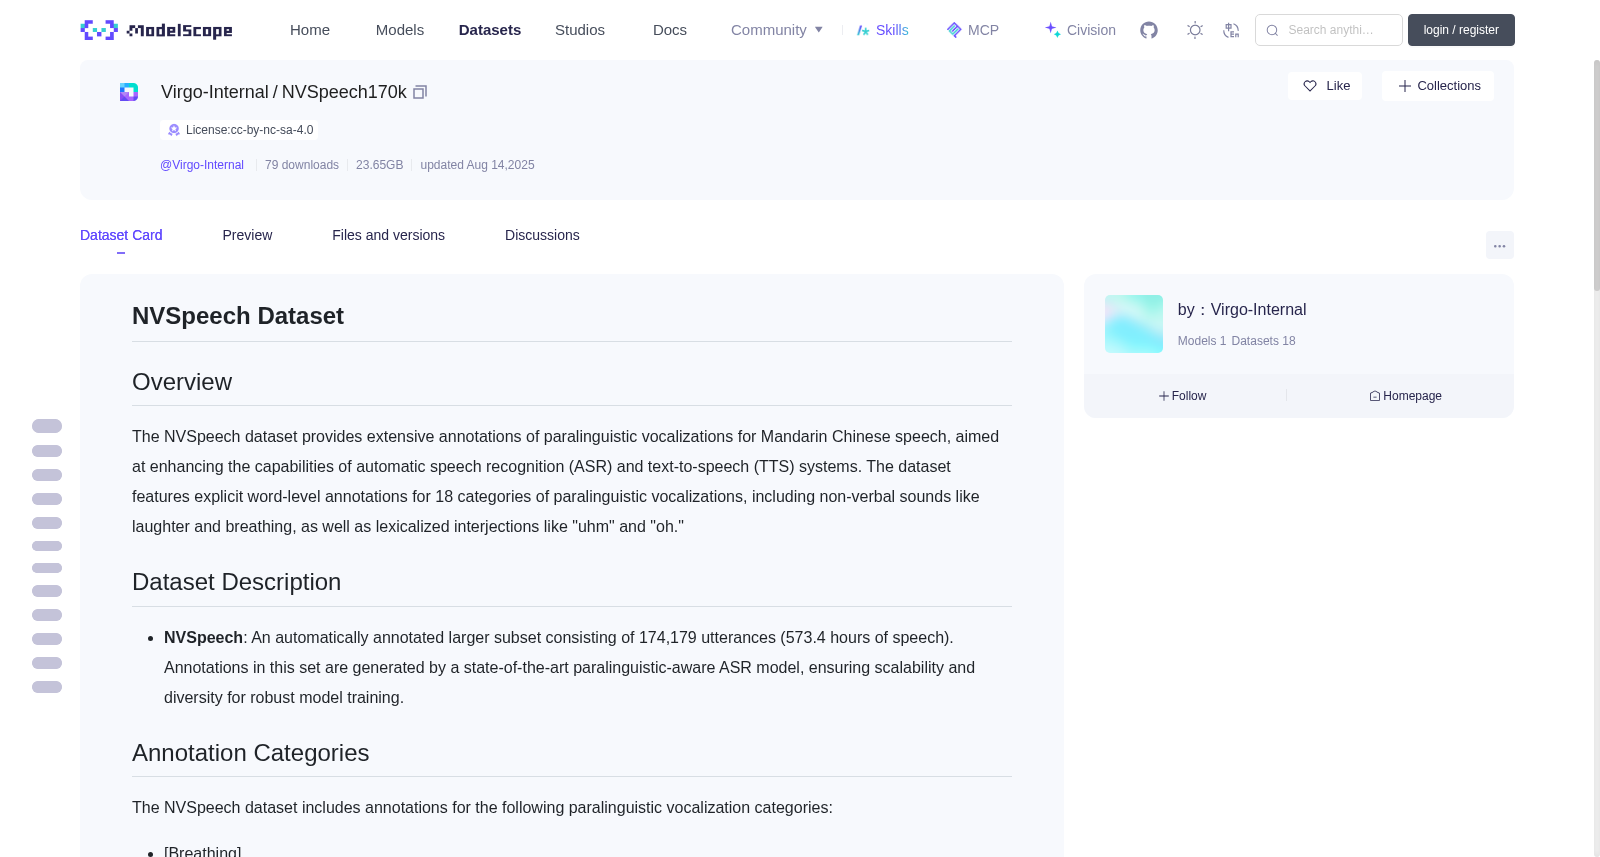
Task: Click the page's vertical scrollbar
Action: pos(1597,175)
